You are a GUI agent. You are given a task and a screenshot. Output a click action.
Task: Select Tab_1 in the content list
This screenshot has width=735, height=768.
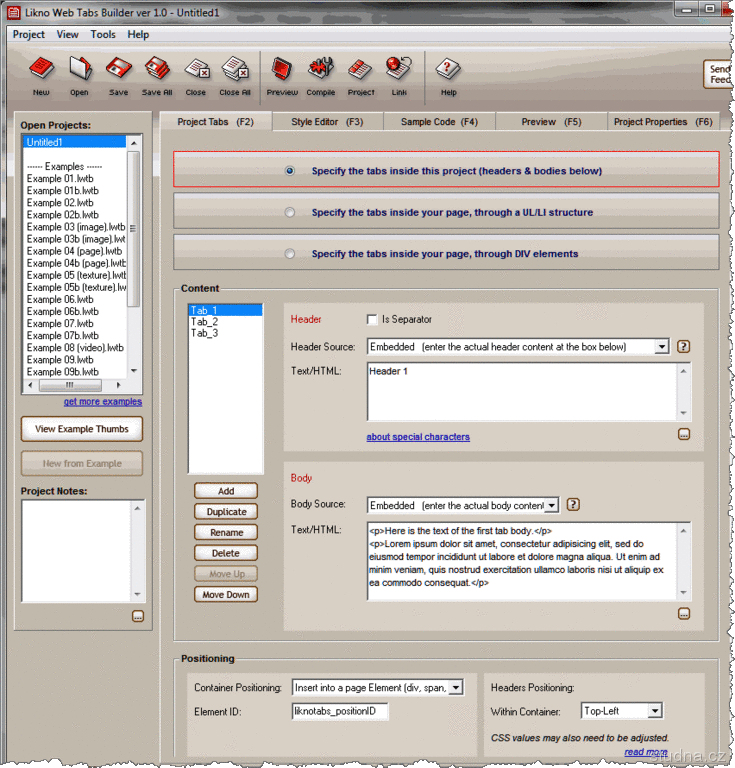point(225,311)
